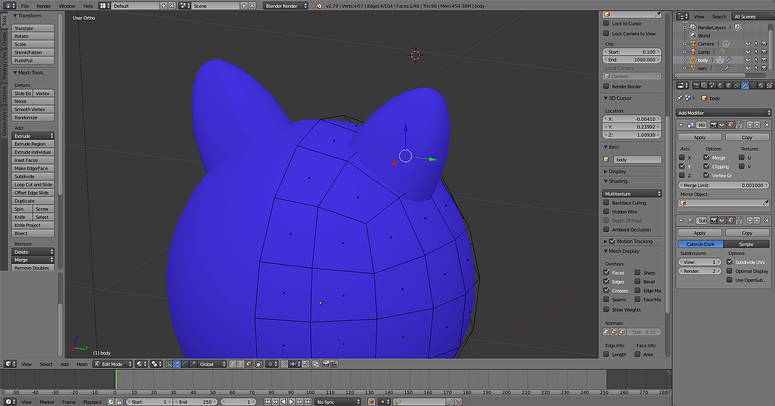Viewport: 775px width, 406px height.
Task: Delete the Subsurf modifier with X icon
Action: 767,221
